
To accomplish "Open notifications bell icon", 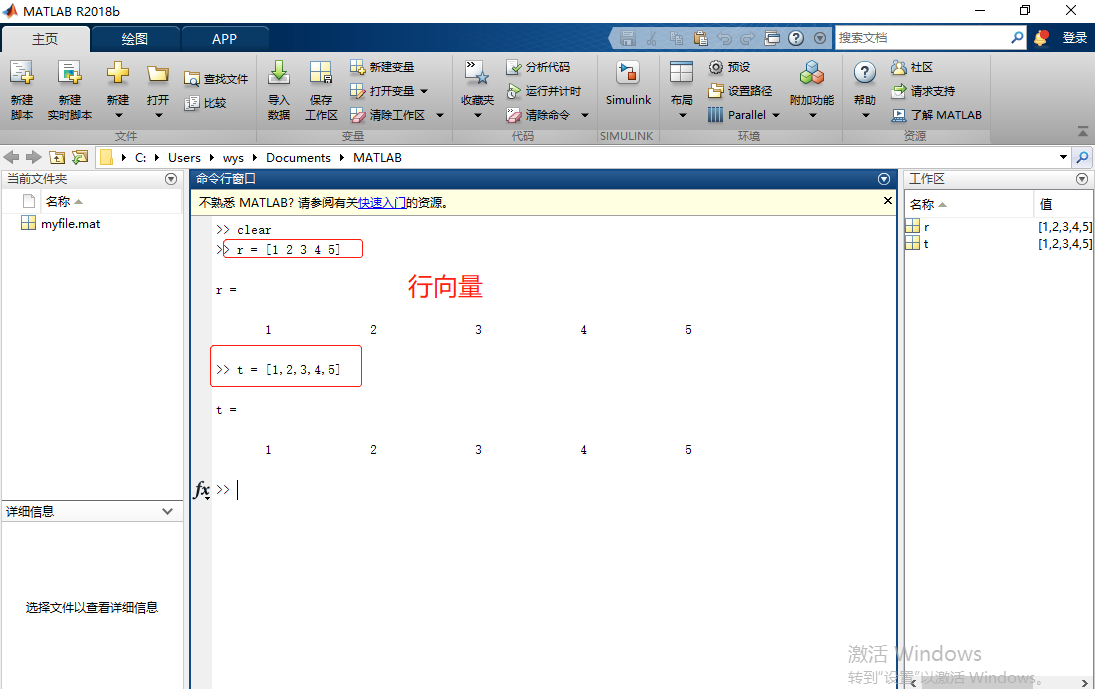I will point(1041,38).
